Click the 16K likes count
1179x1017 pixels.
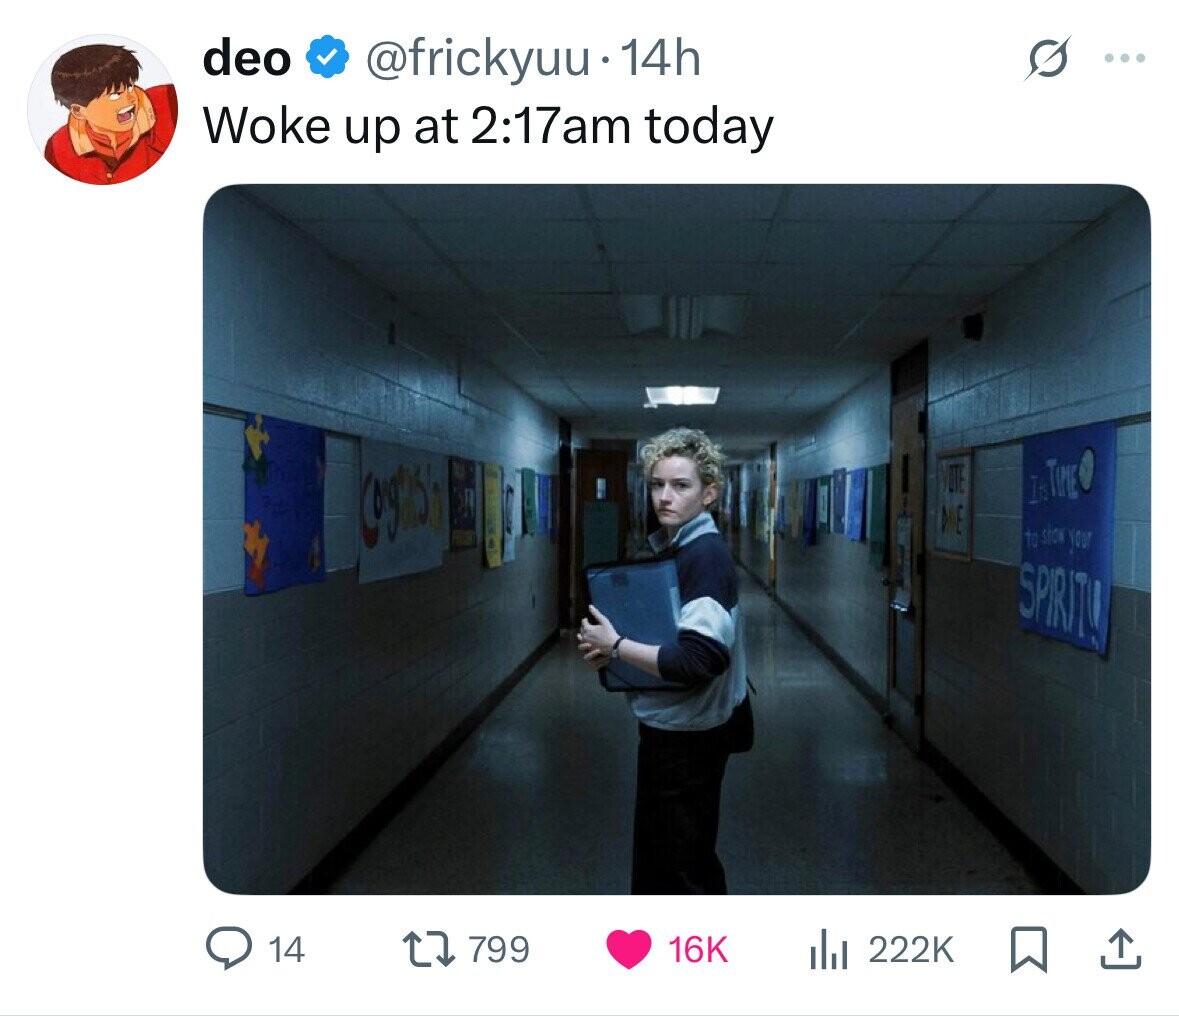click(698, 949)
